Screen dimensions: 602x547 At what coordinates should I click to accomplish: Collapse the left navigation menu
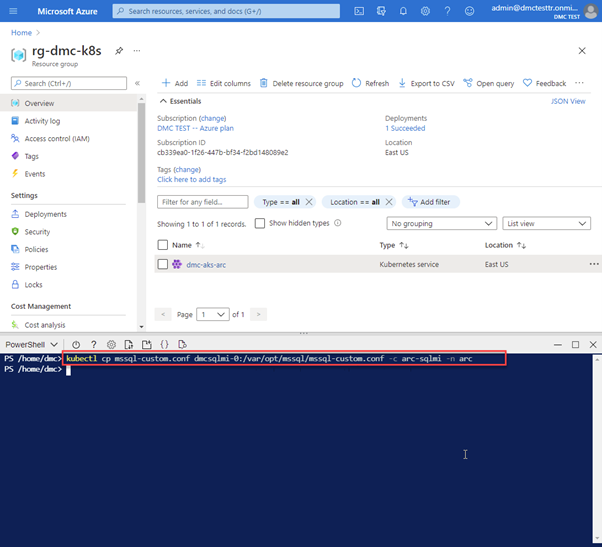137,83
